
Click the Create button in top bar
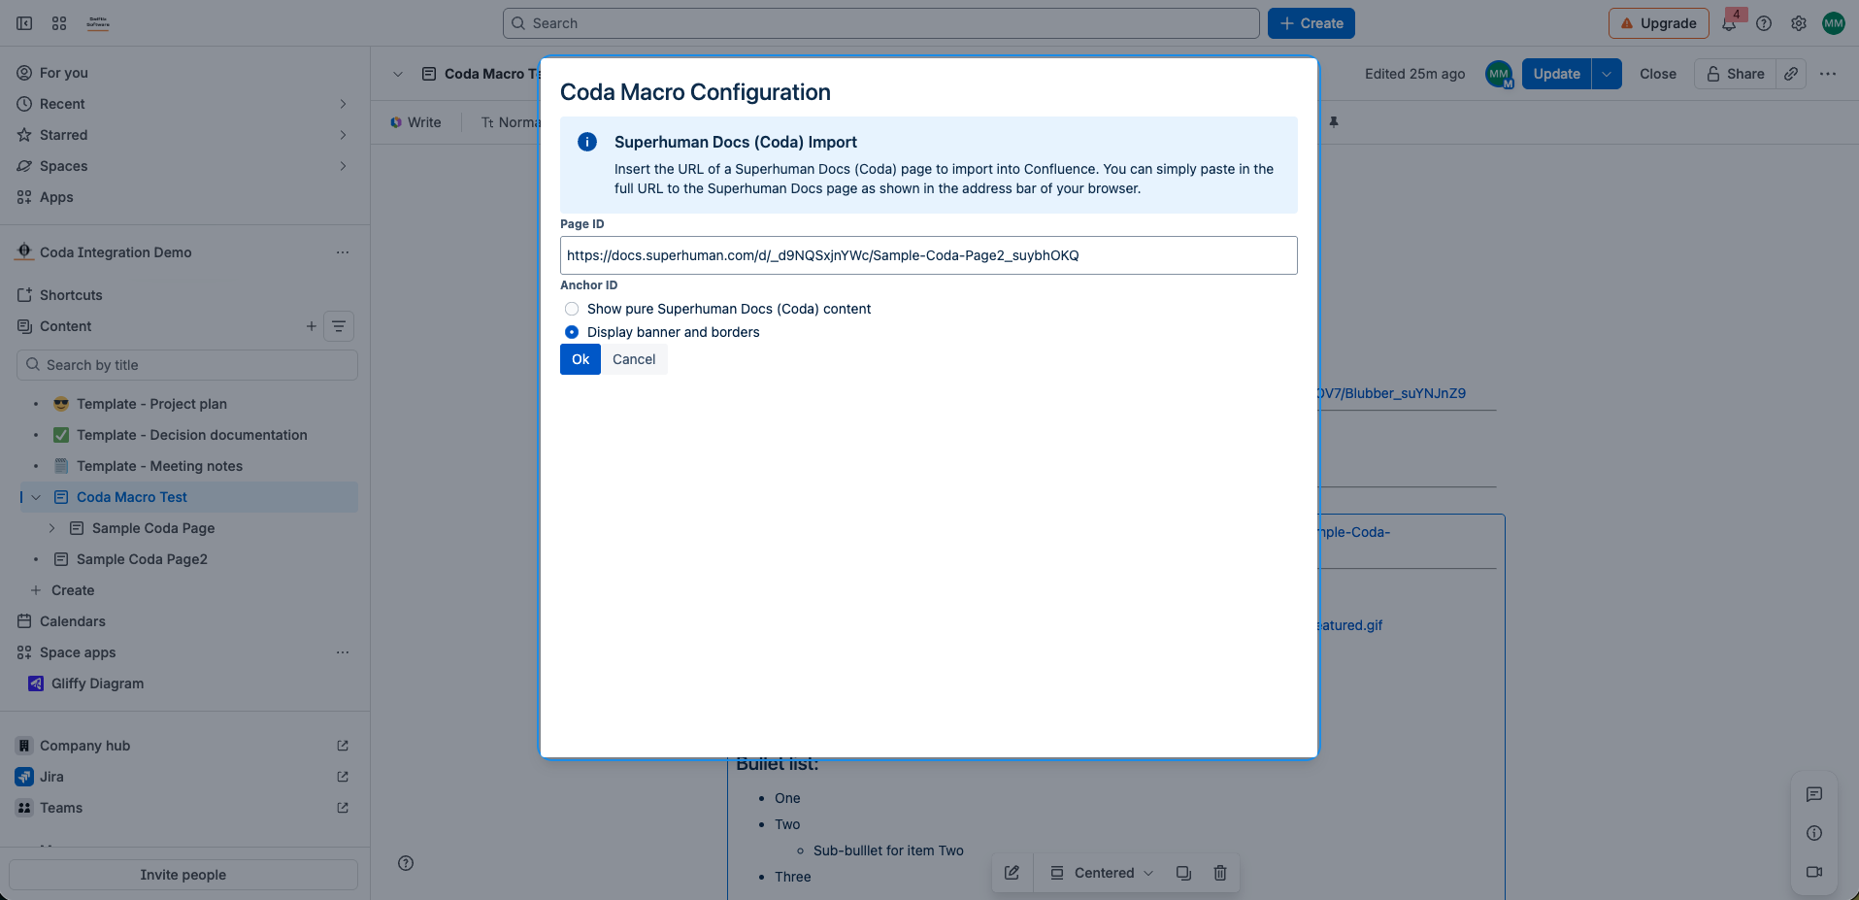click(1311, 23)
